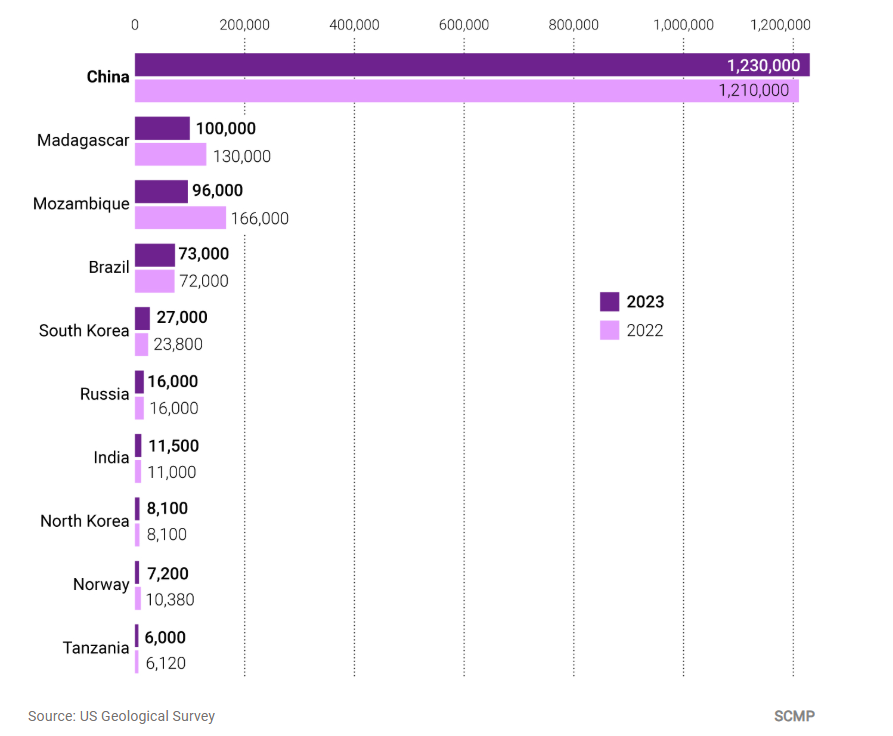Image resolution: width=893 pixels, height=736 pixels.
Task: Click Madagascar's 2022 bar
Action: point(170,155)
